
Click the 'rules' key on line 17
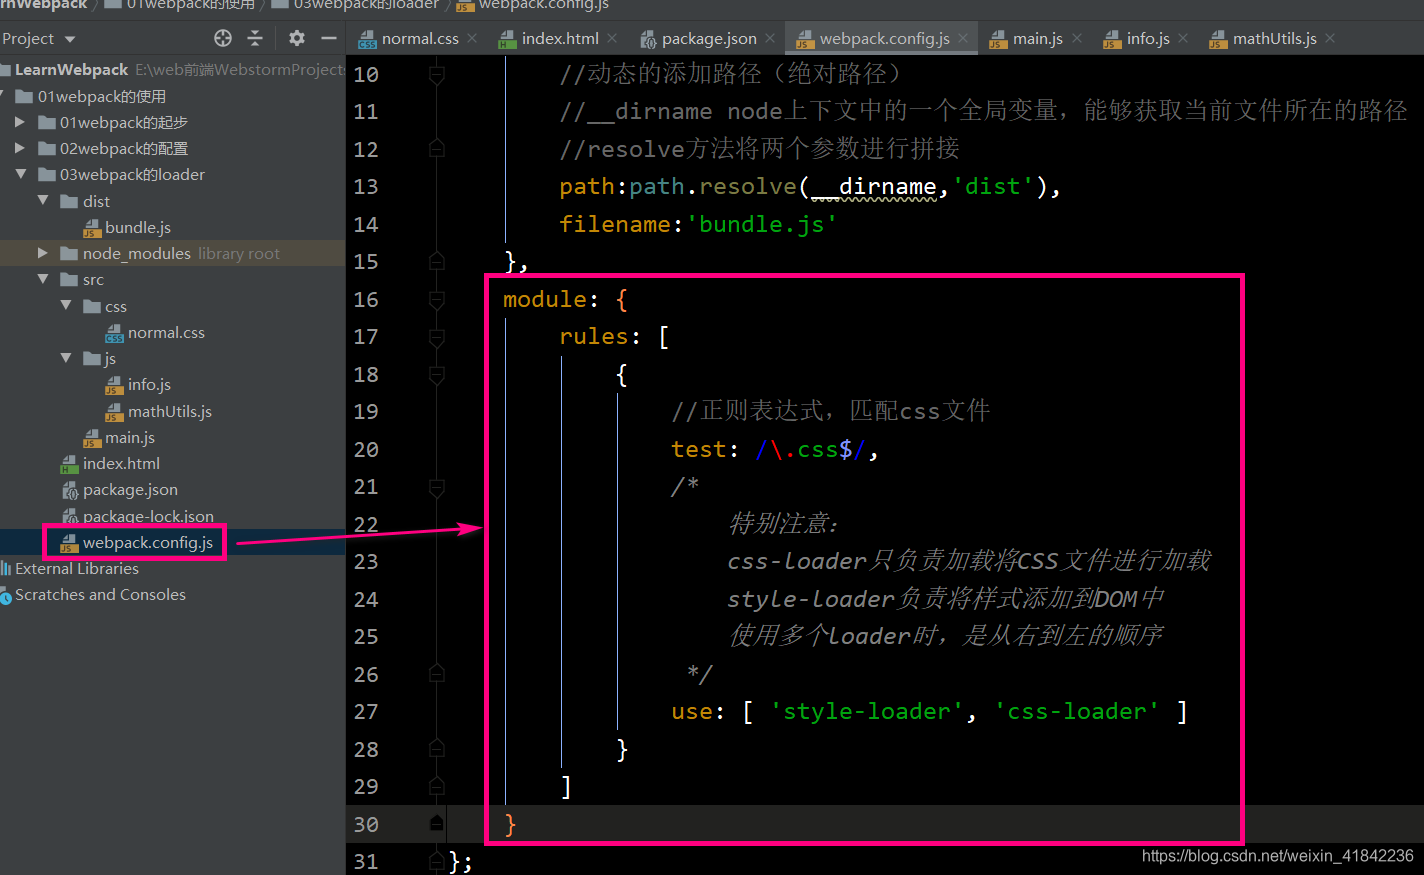pos(593,336)
